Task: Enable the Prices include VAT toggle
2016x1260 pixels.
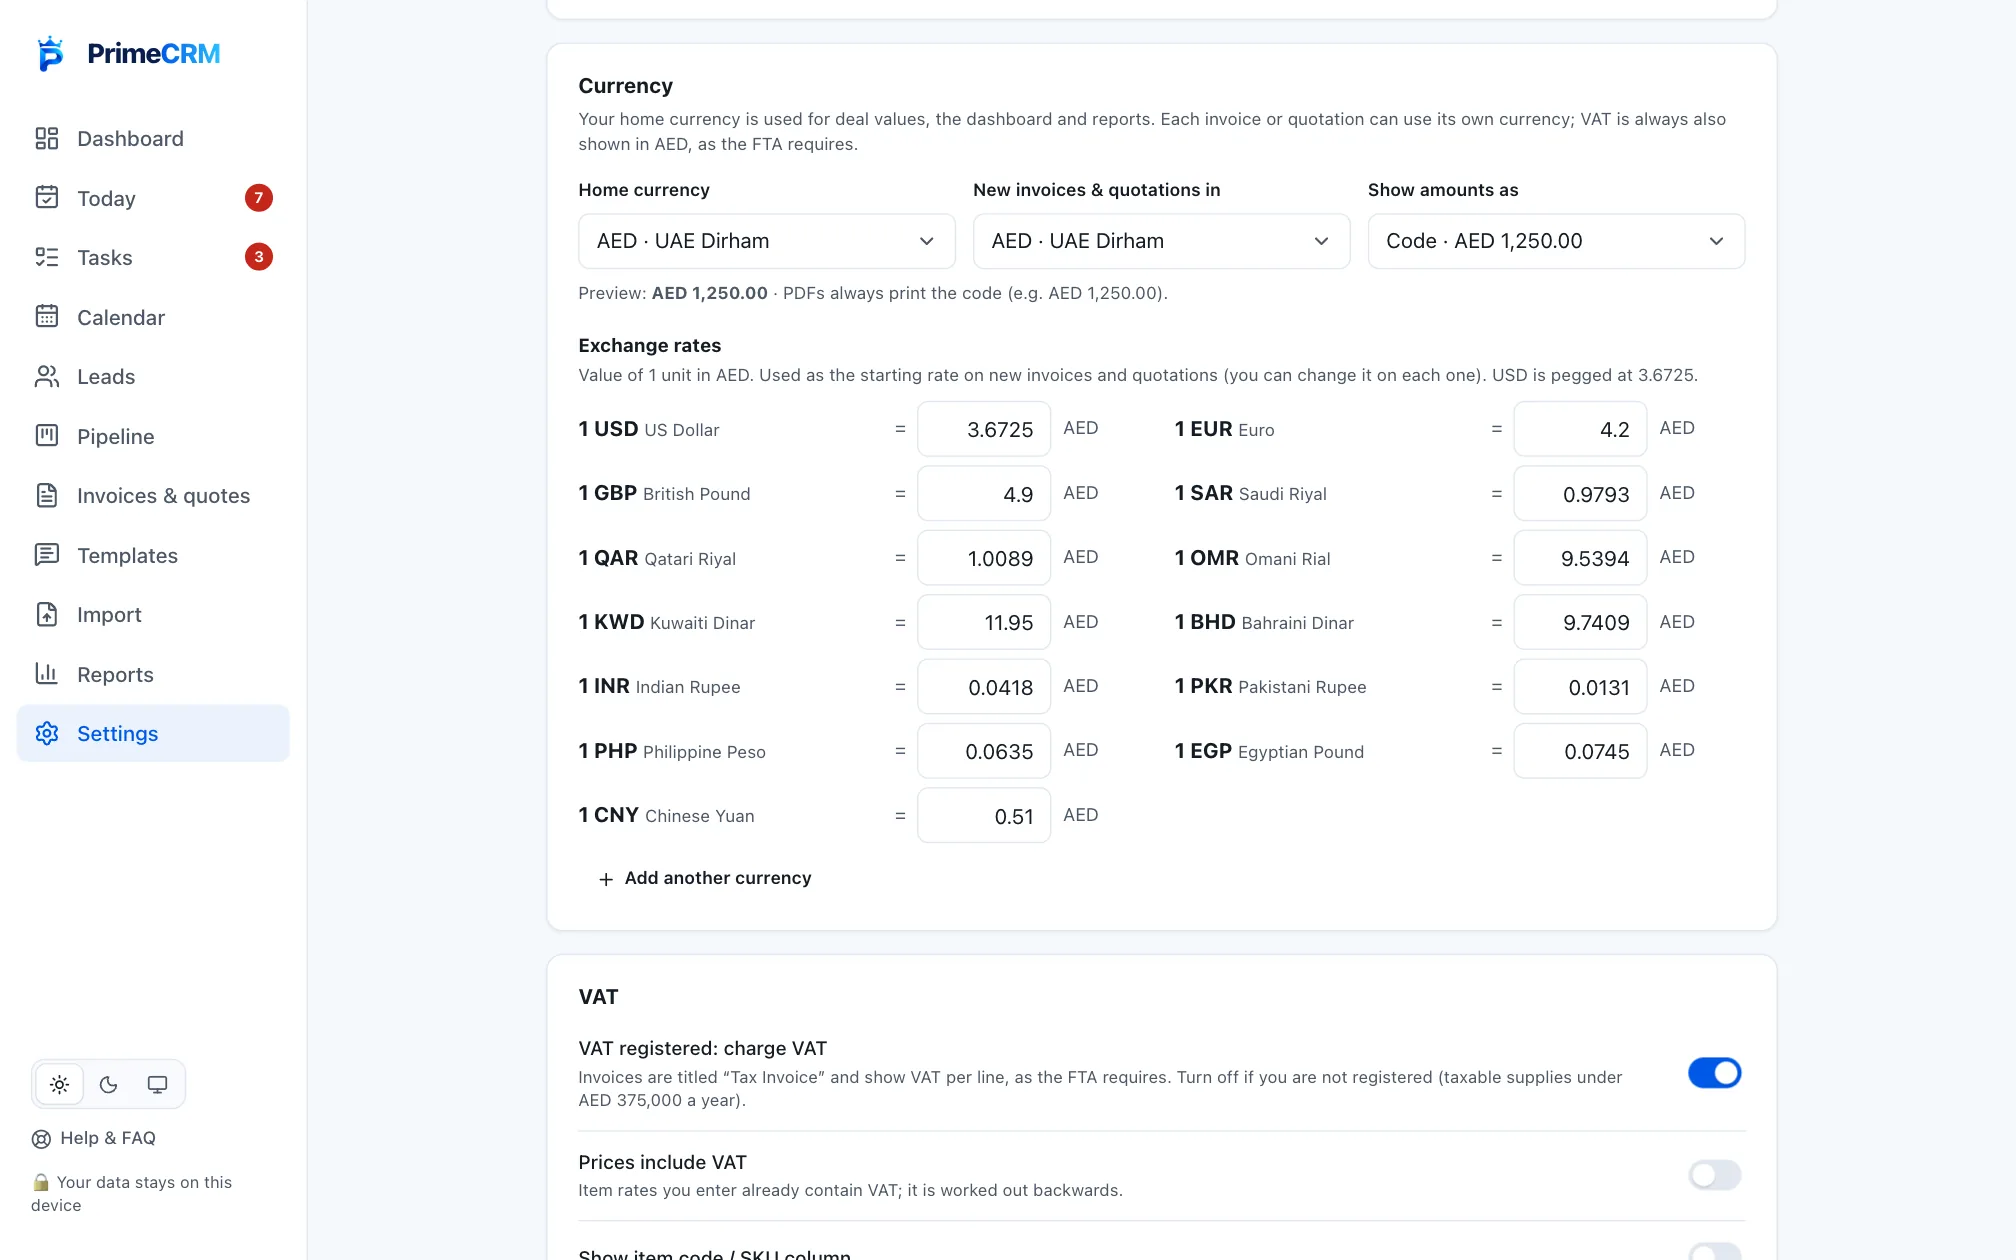Action: tap(1714, 1175)
